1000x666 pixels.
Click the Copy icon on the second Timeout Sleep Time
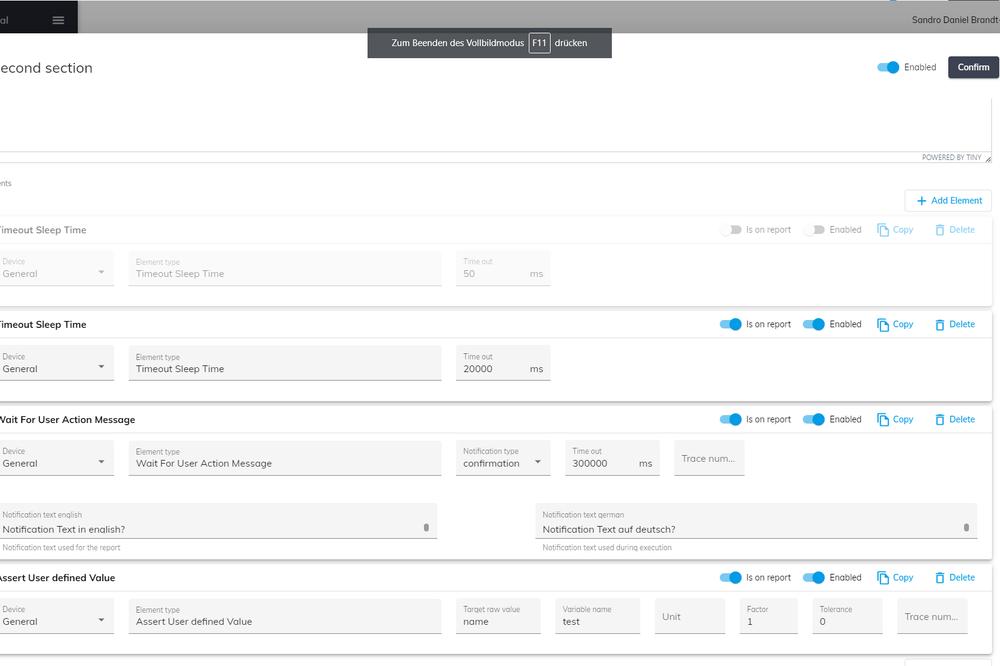point(882,324)
